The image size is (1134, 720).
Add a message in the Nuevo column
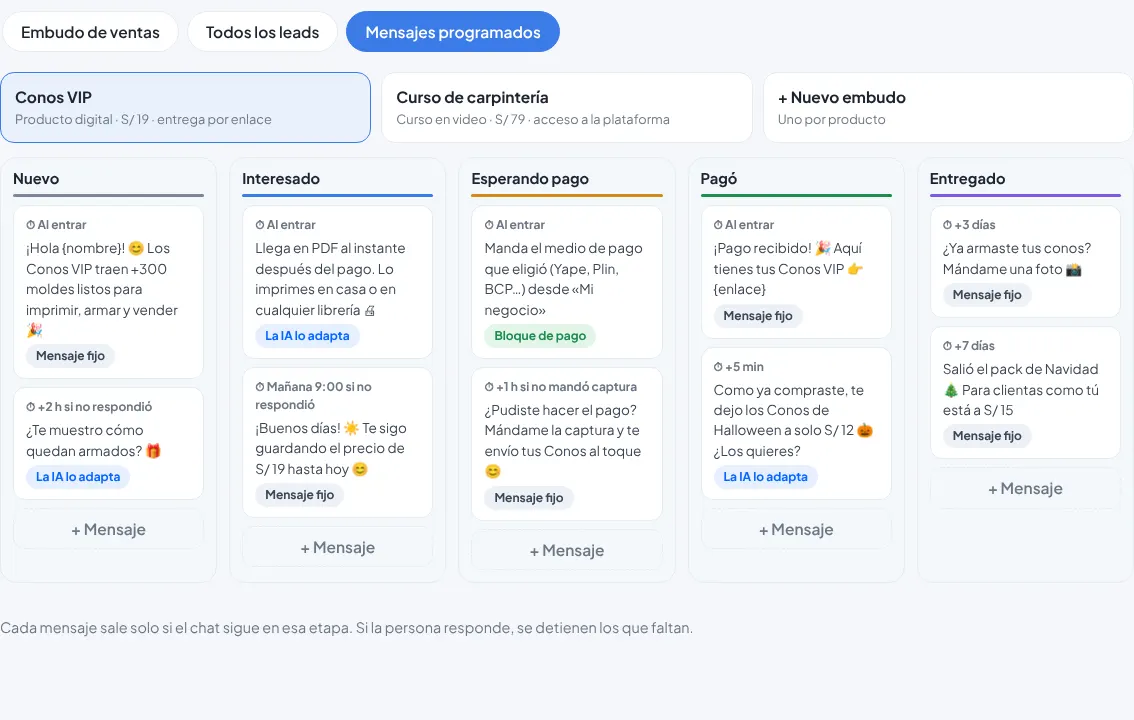(108, 529)
